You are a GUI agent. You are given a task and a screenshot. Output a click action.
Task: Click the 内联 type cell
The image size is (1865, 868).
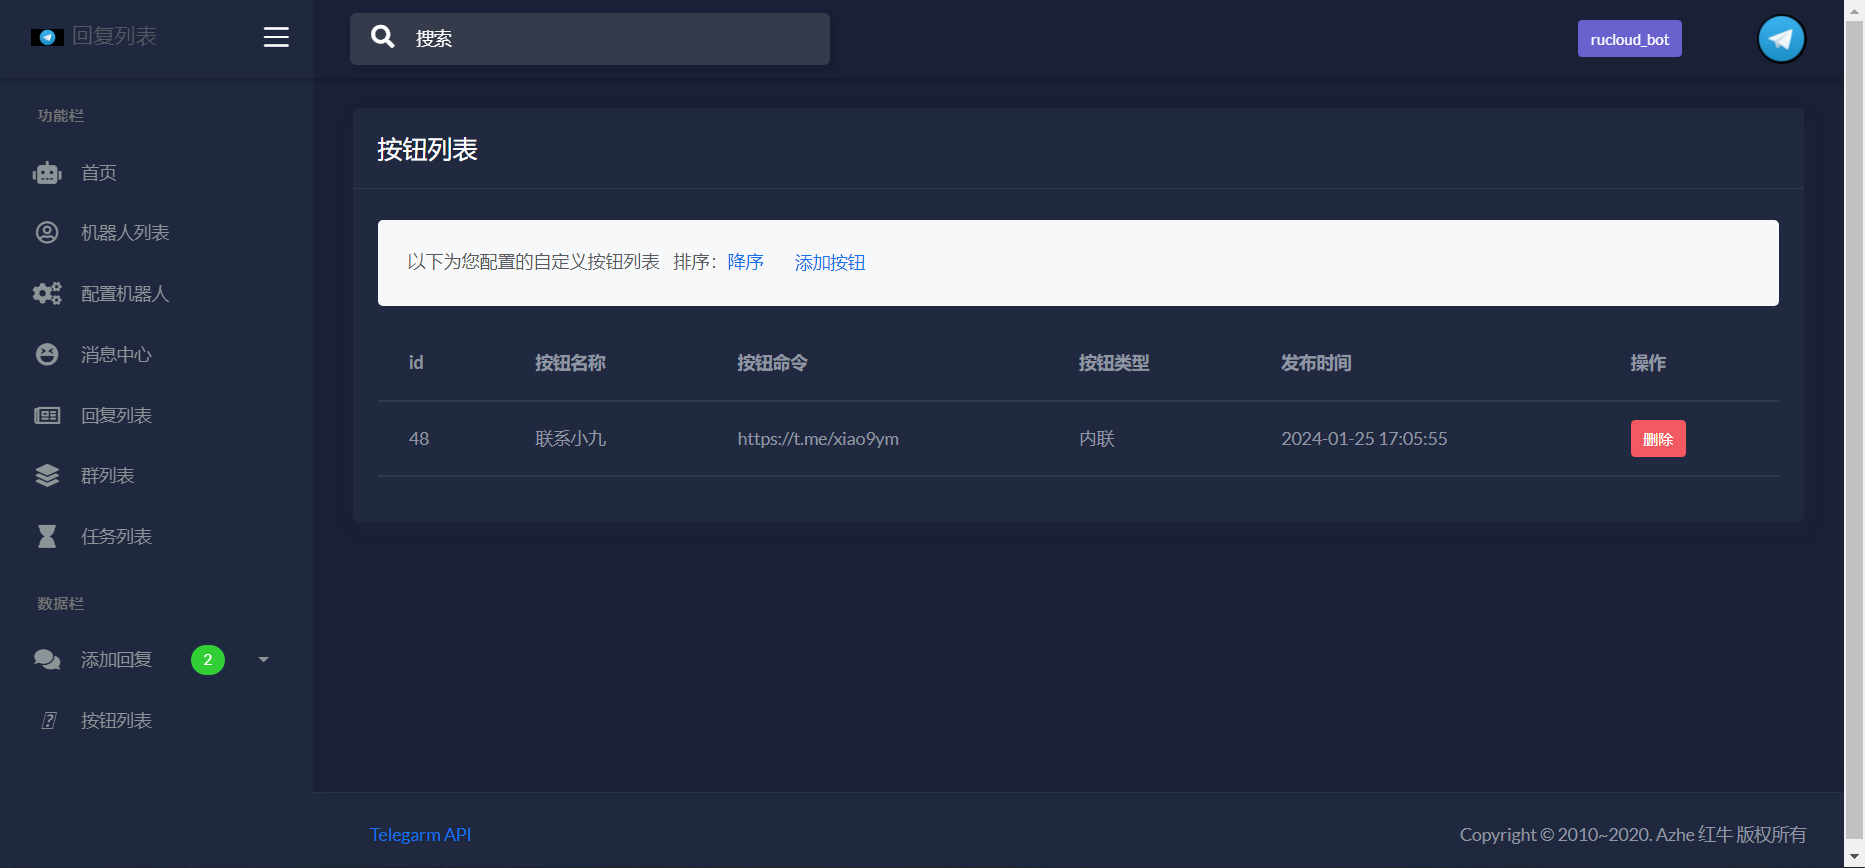[x=1097, y=439]
